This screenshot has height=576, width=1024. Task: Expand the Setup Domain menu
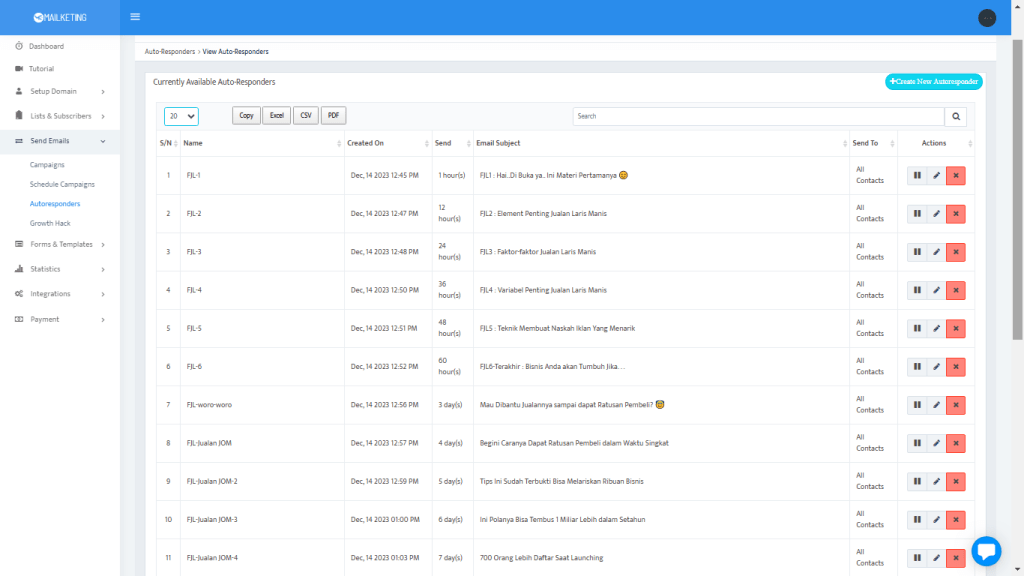pyautogui.click(x=59, y=91)
